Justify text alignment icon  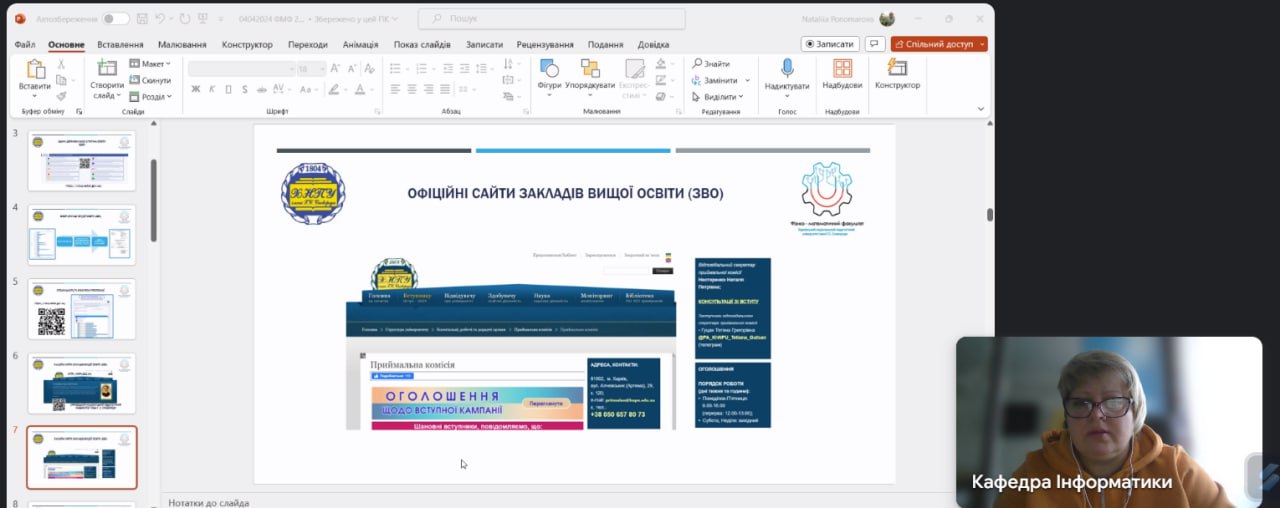tap(446, 89)
